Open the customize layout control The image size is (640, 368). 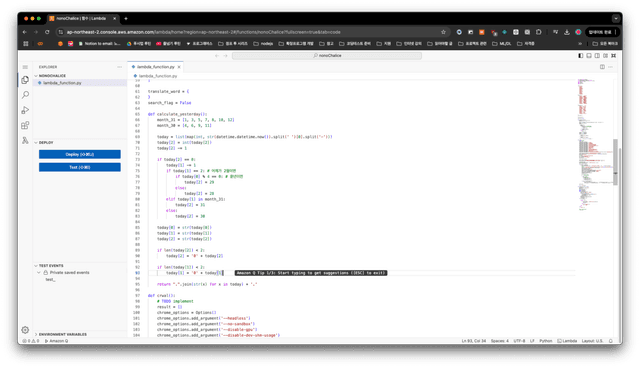[x=605, y=55]
